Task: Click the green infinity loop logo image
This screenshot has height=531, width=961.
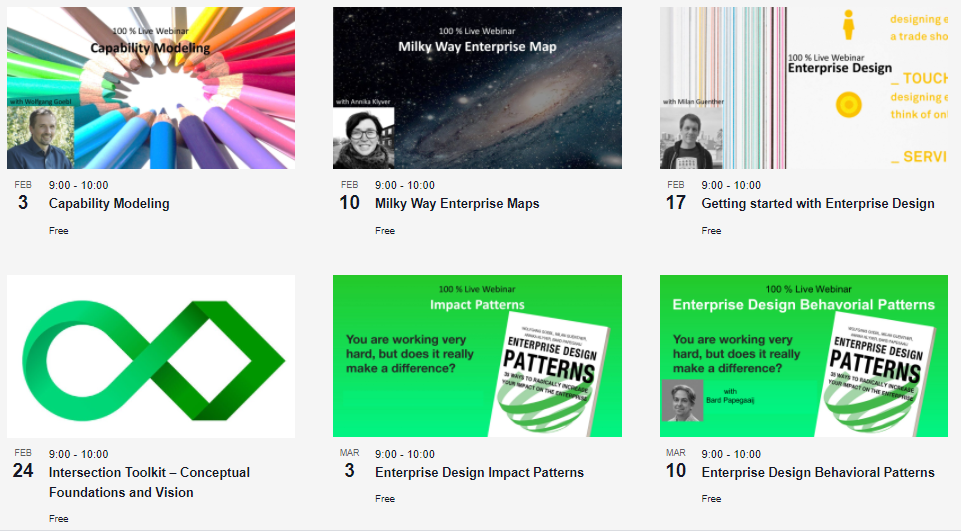Action: point(151,356)
